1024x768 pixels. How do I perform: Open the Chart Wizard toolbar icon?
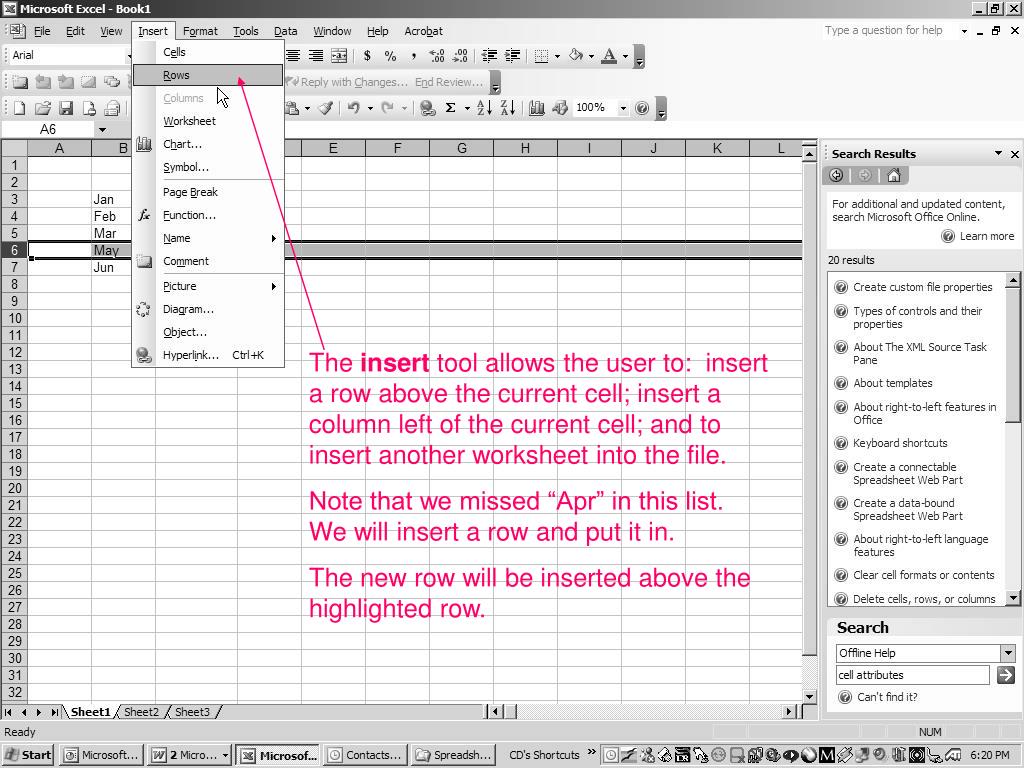pyautogui.click(x=536, y=108)
